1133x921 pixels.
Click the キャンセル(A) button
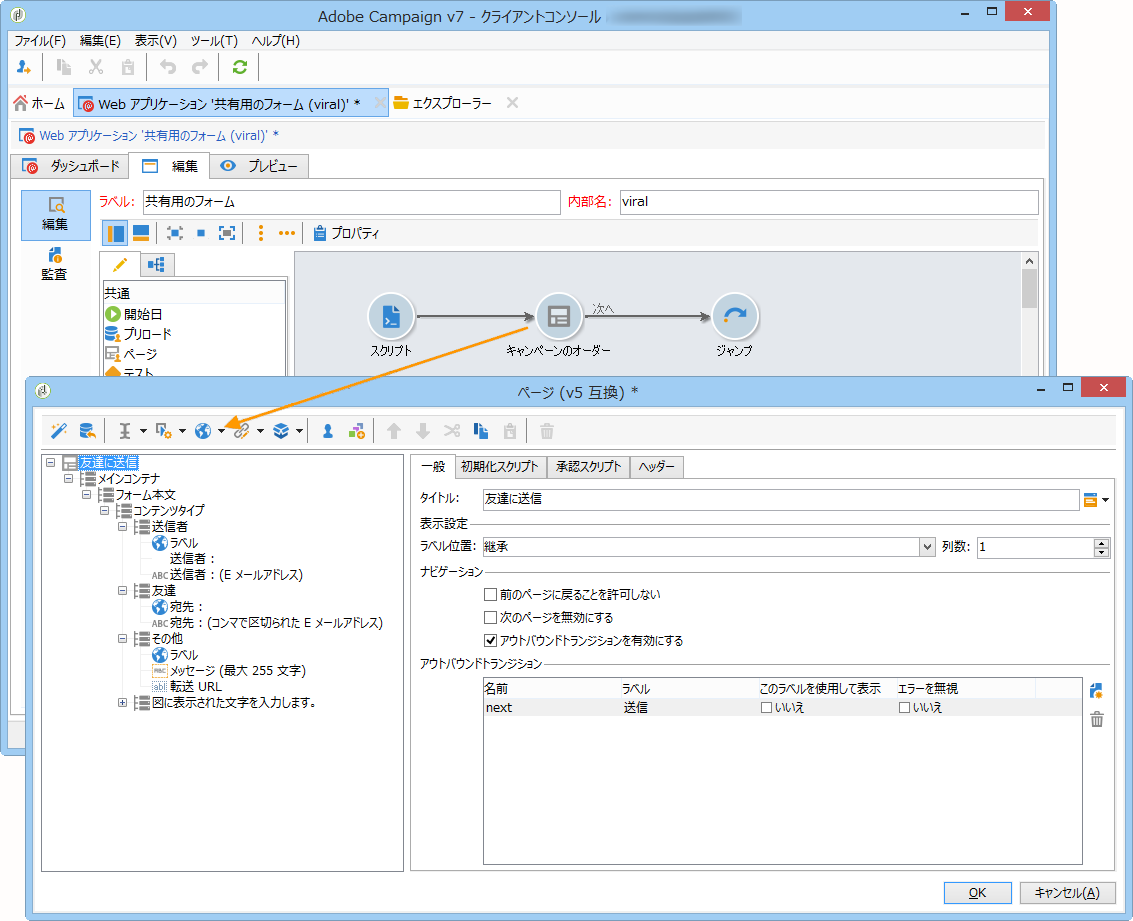(x=1067, y=893)
